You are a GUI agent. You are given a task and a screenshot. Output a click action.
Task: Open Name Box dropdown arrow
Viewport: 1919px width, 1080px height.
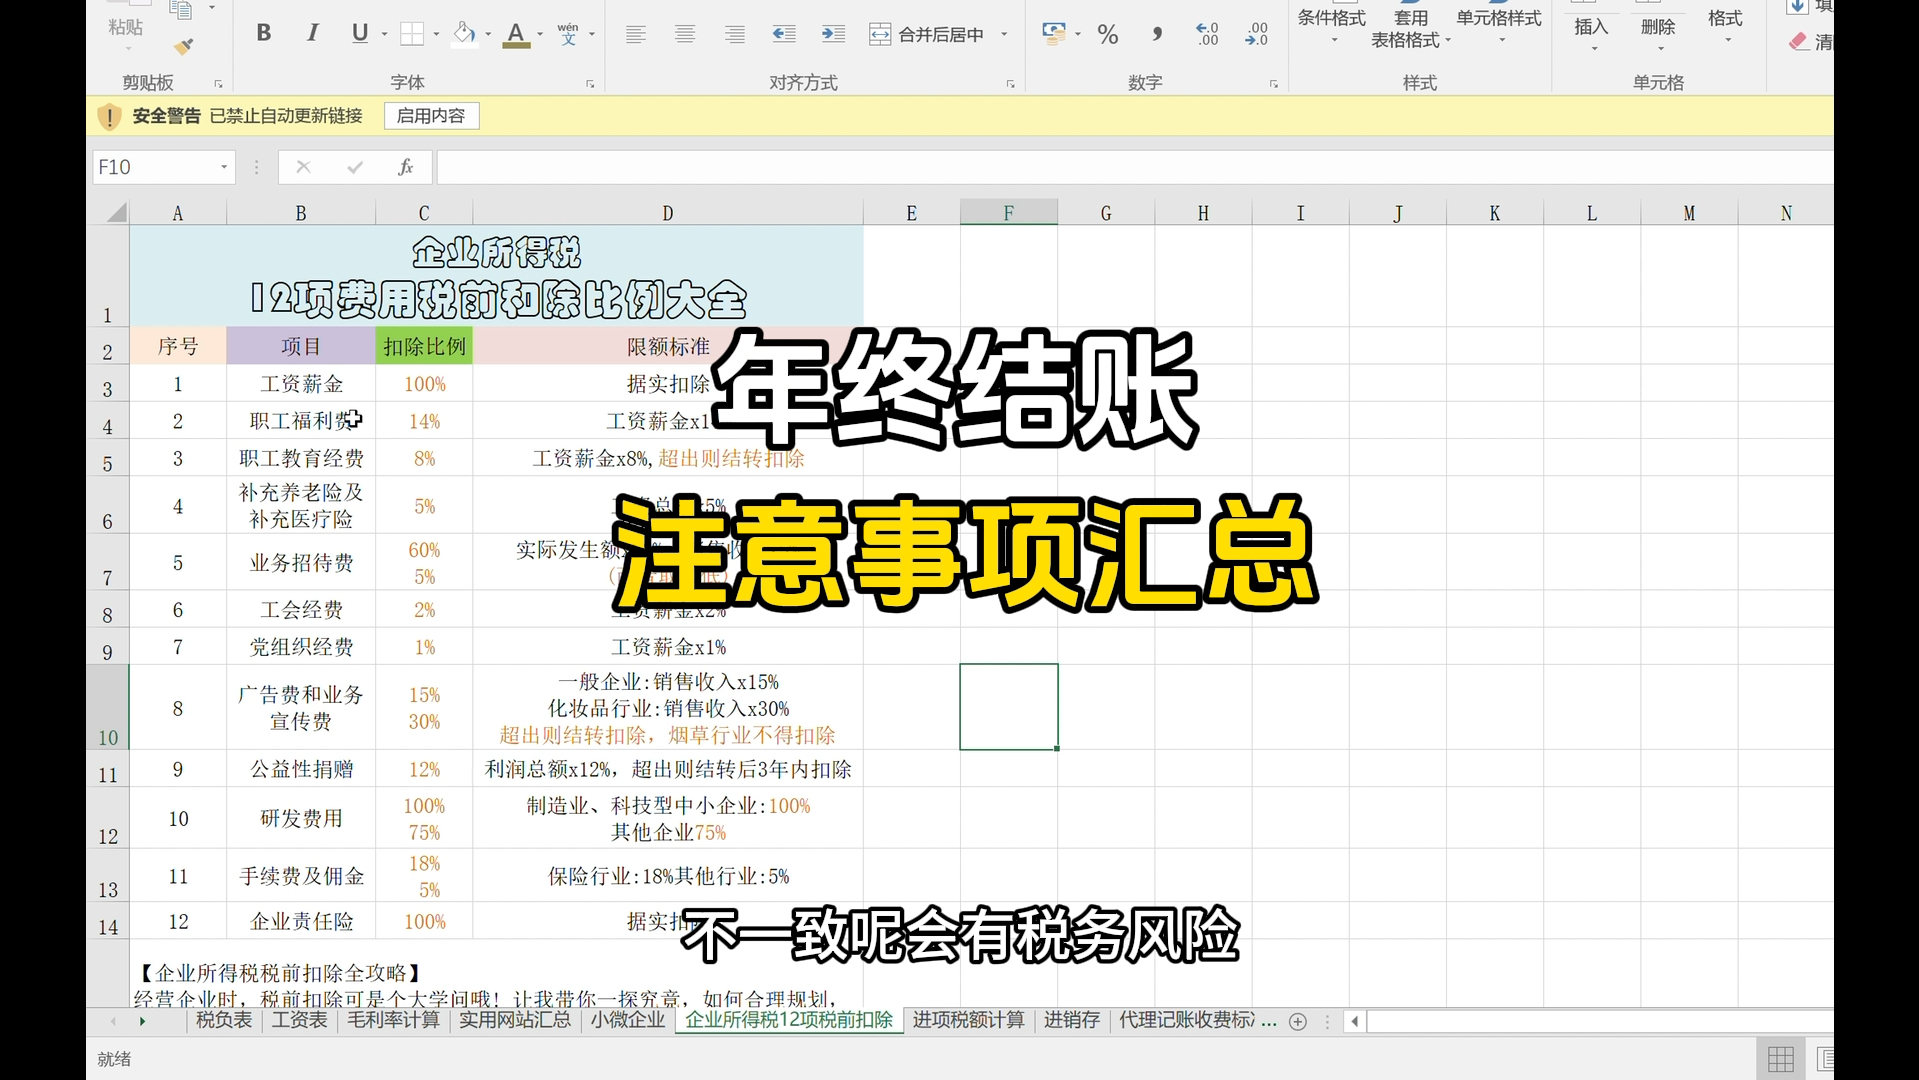point(224,167)
